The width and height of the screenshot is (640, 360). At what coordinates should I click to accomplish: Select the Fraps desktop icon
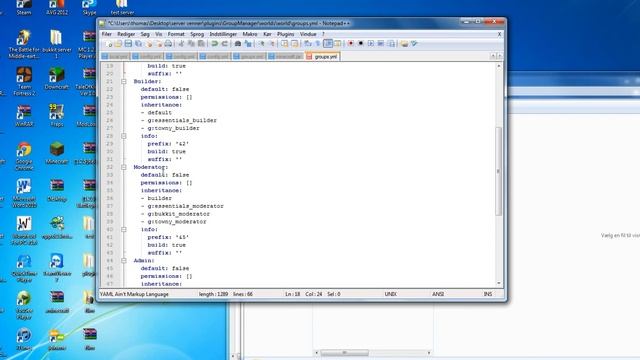(x=57, y=115)
